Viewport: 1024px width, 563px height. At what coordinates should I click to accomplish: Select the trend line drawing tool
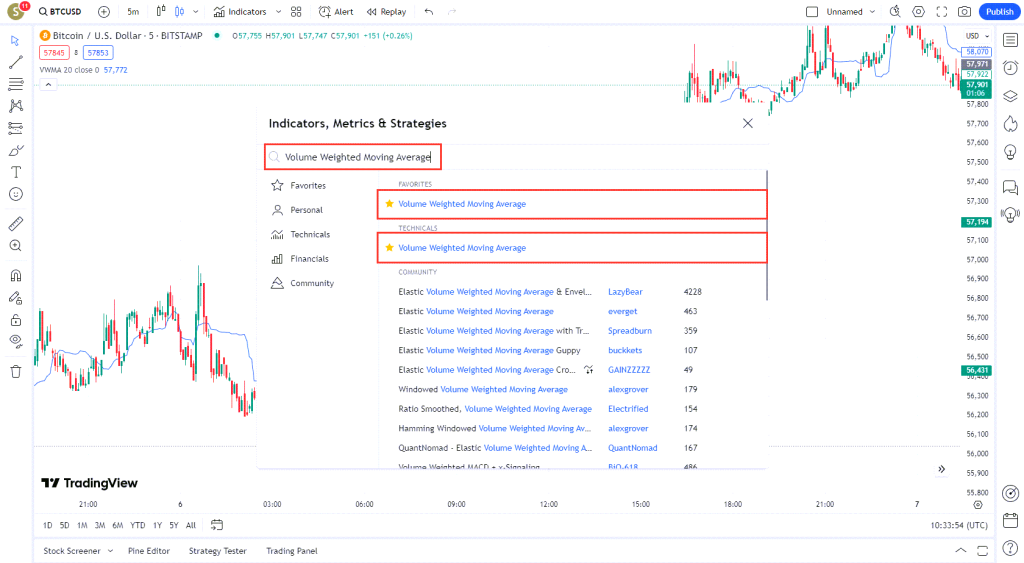(16, 63)
